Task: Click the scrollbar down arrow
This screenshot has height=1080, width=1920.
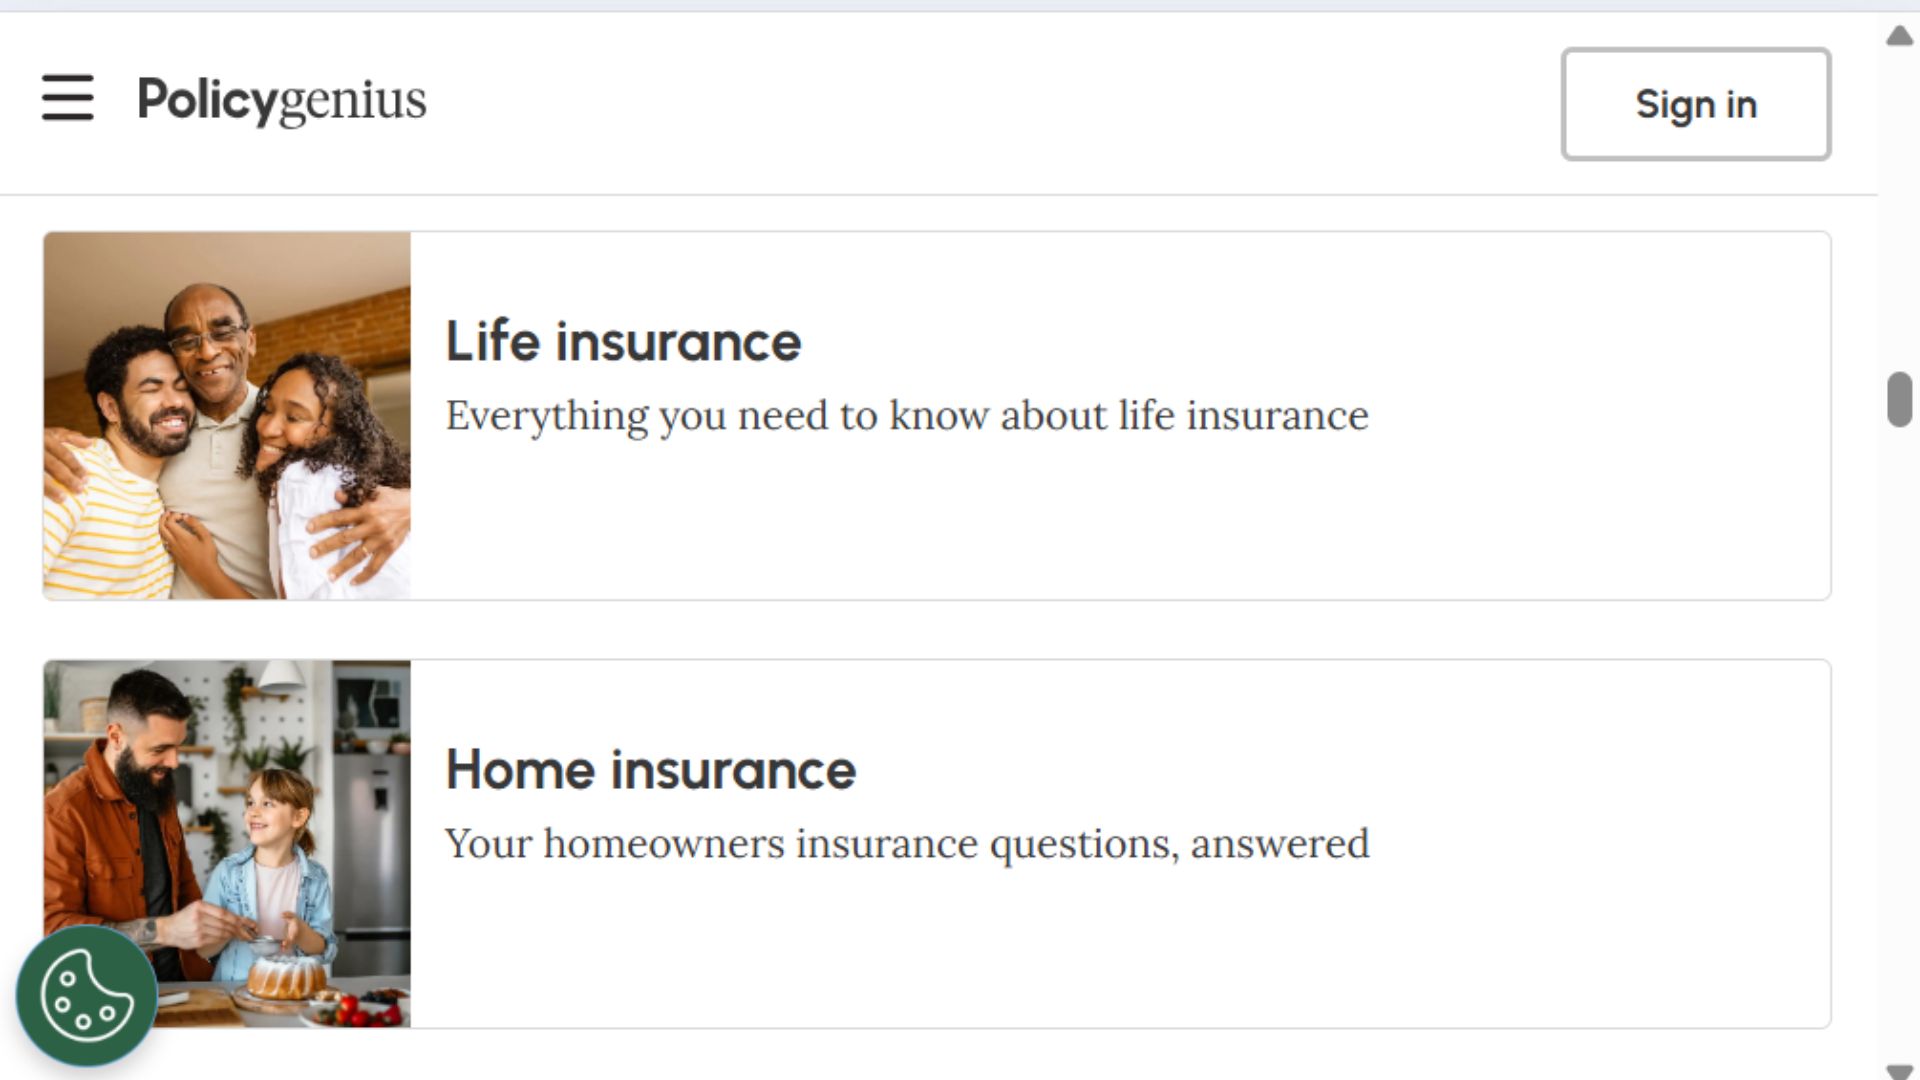Action: (x=1899, y=1071)
